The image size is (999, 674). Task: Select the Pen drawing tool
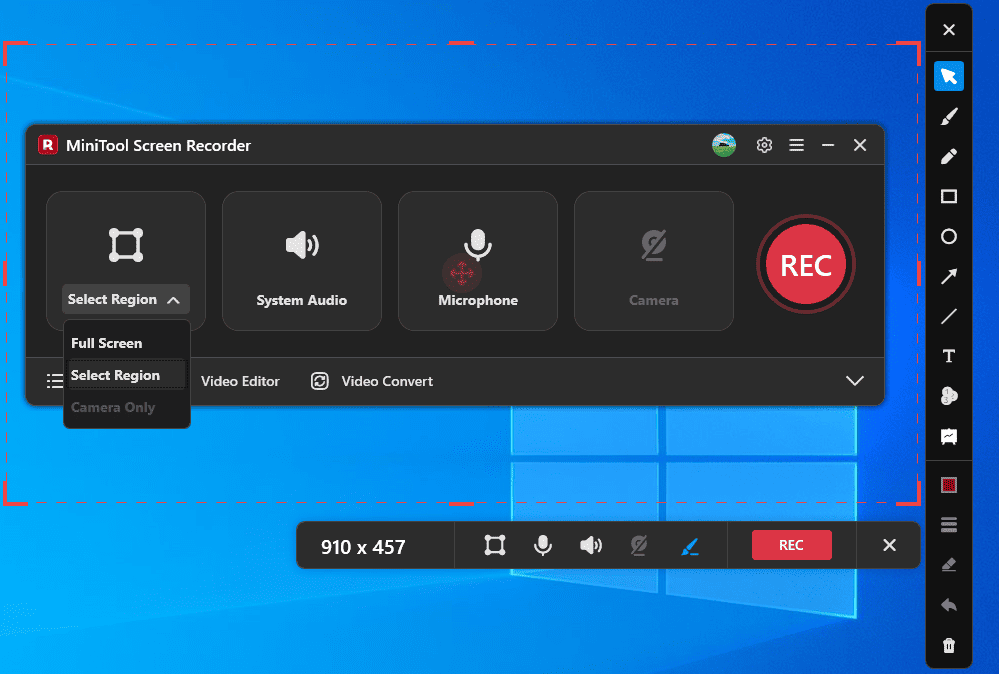coord(948,156)
